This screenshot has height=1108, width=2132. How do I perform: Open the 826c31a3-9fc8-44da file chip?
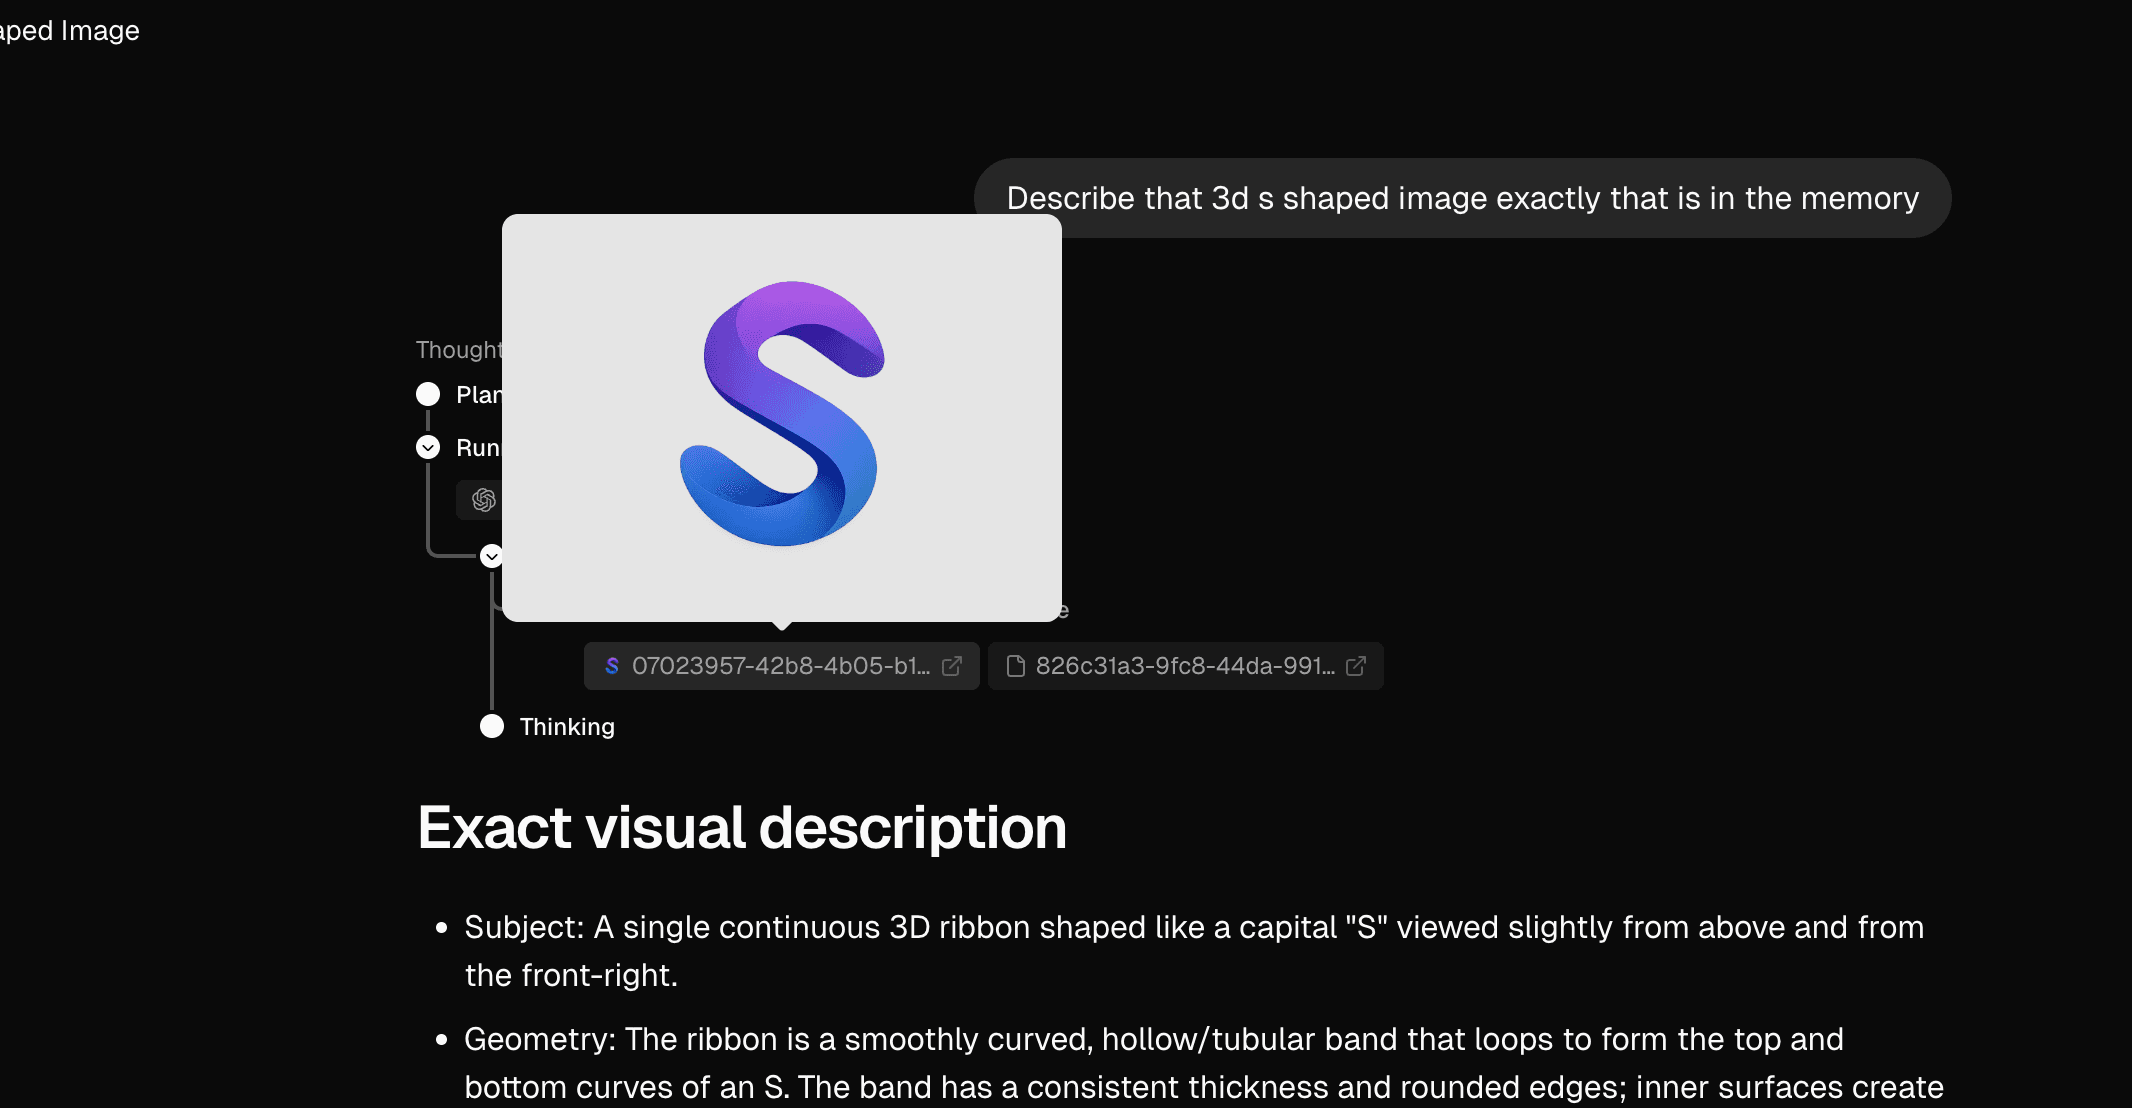1184,666
